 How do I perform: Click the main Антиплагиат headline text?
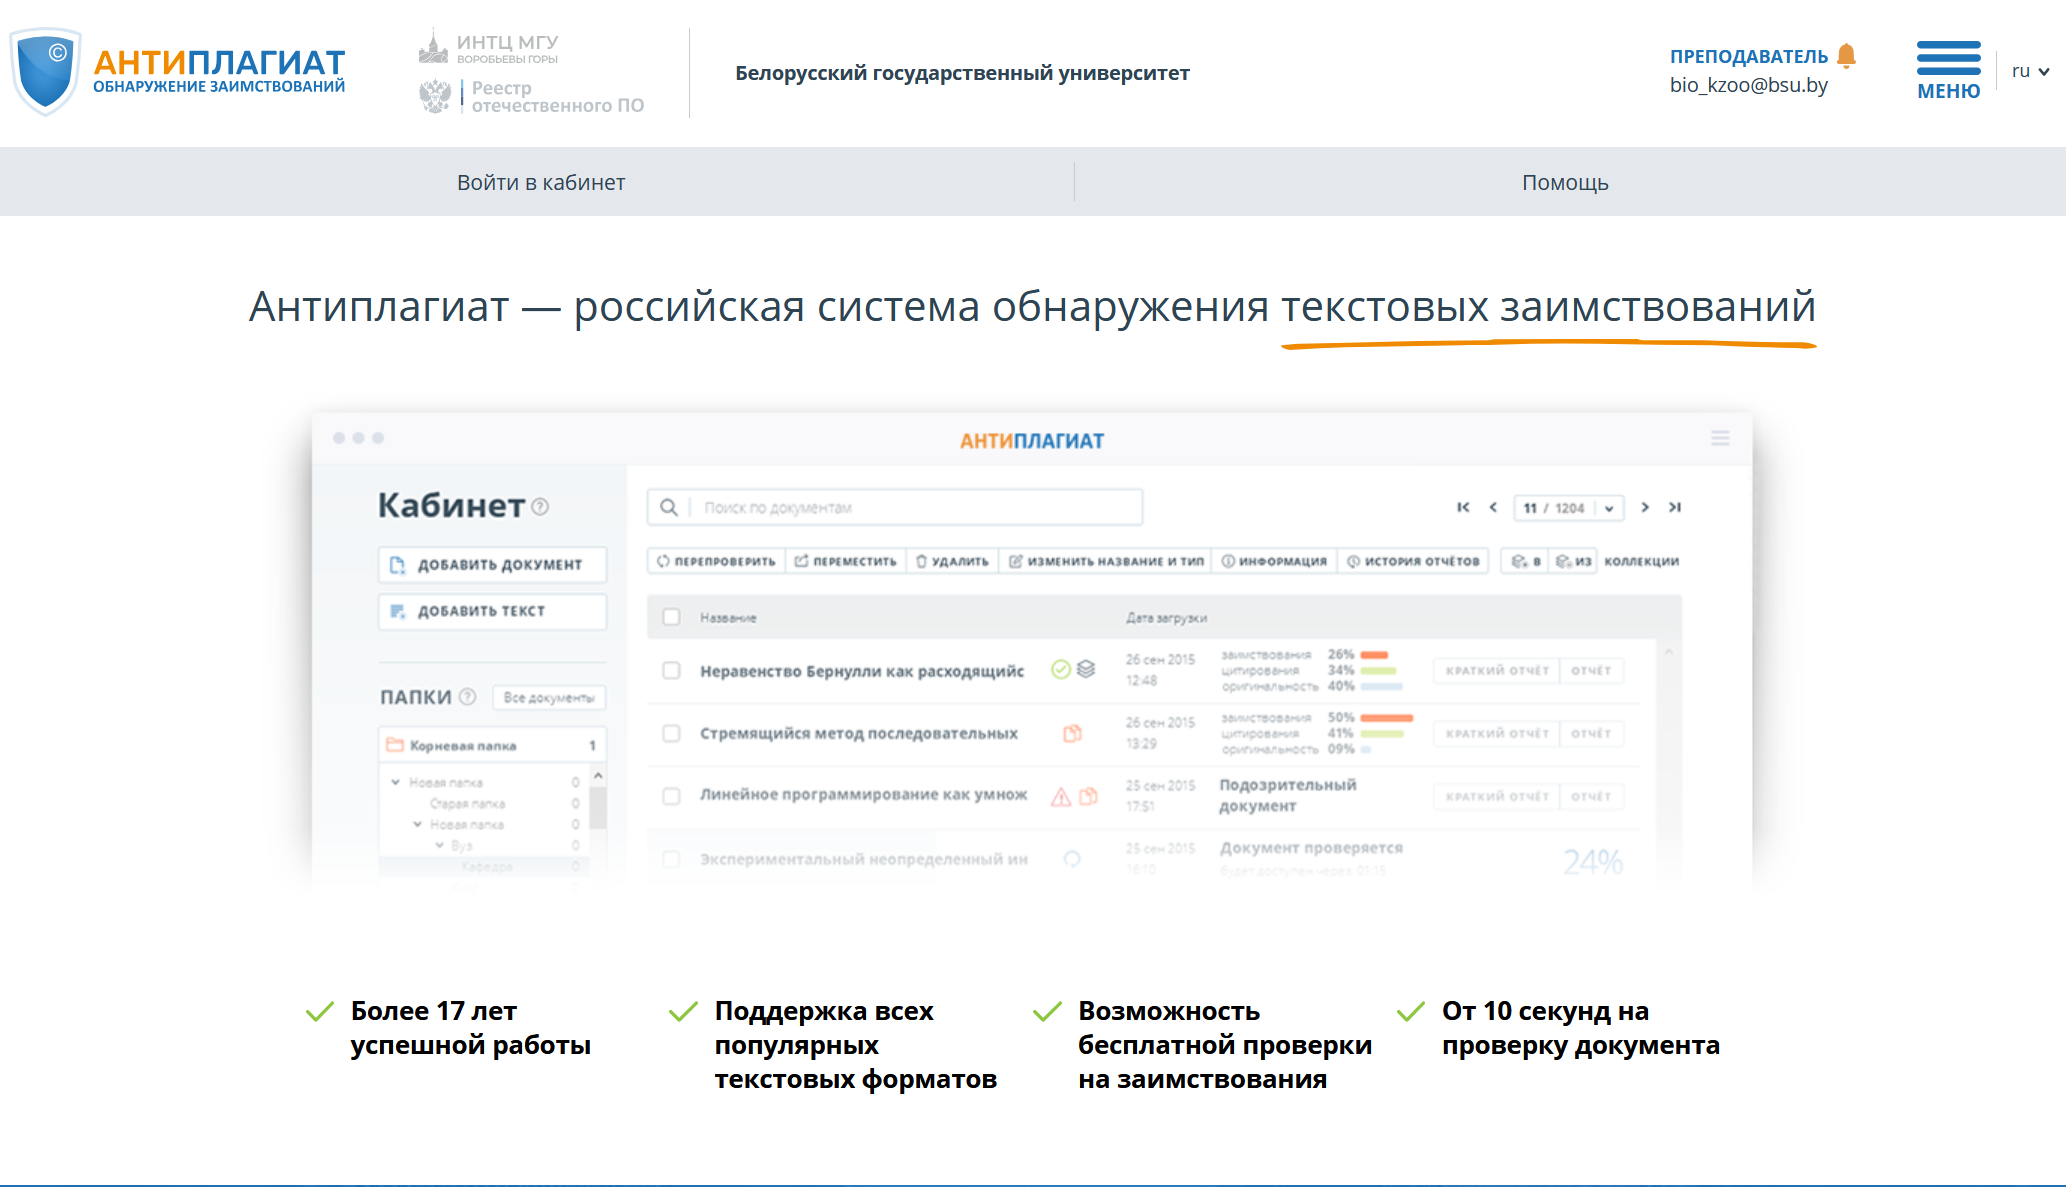pos(1032,306)
